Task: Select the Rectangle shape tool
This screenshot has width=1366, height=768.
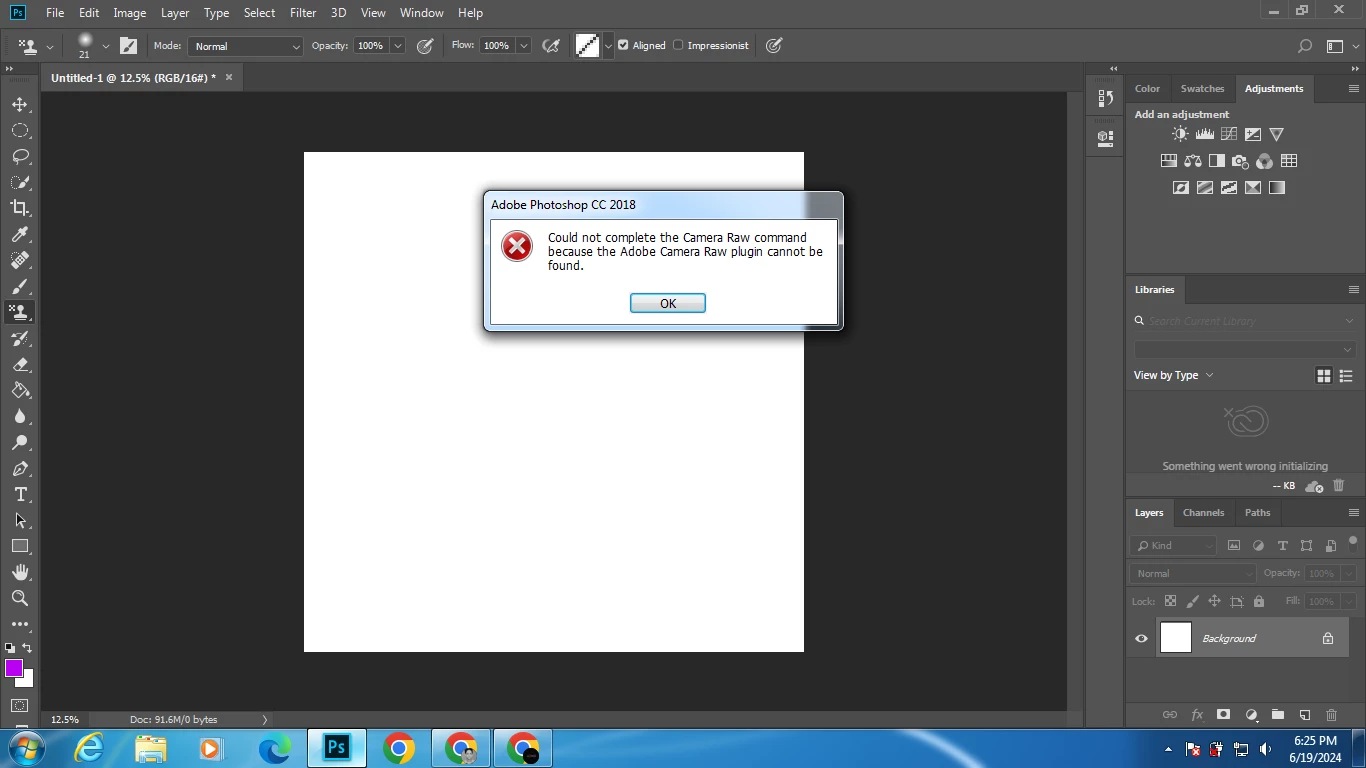Action: tap(20, 547)
